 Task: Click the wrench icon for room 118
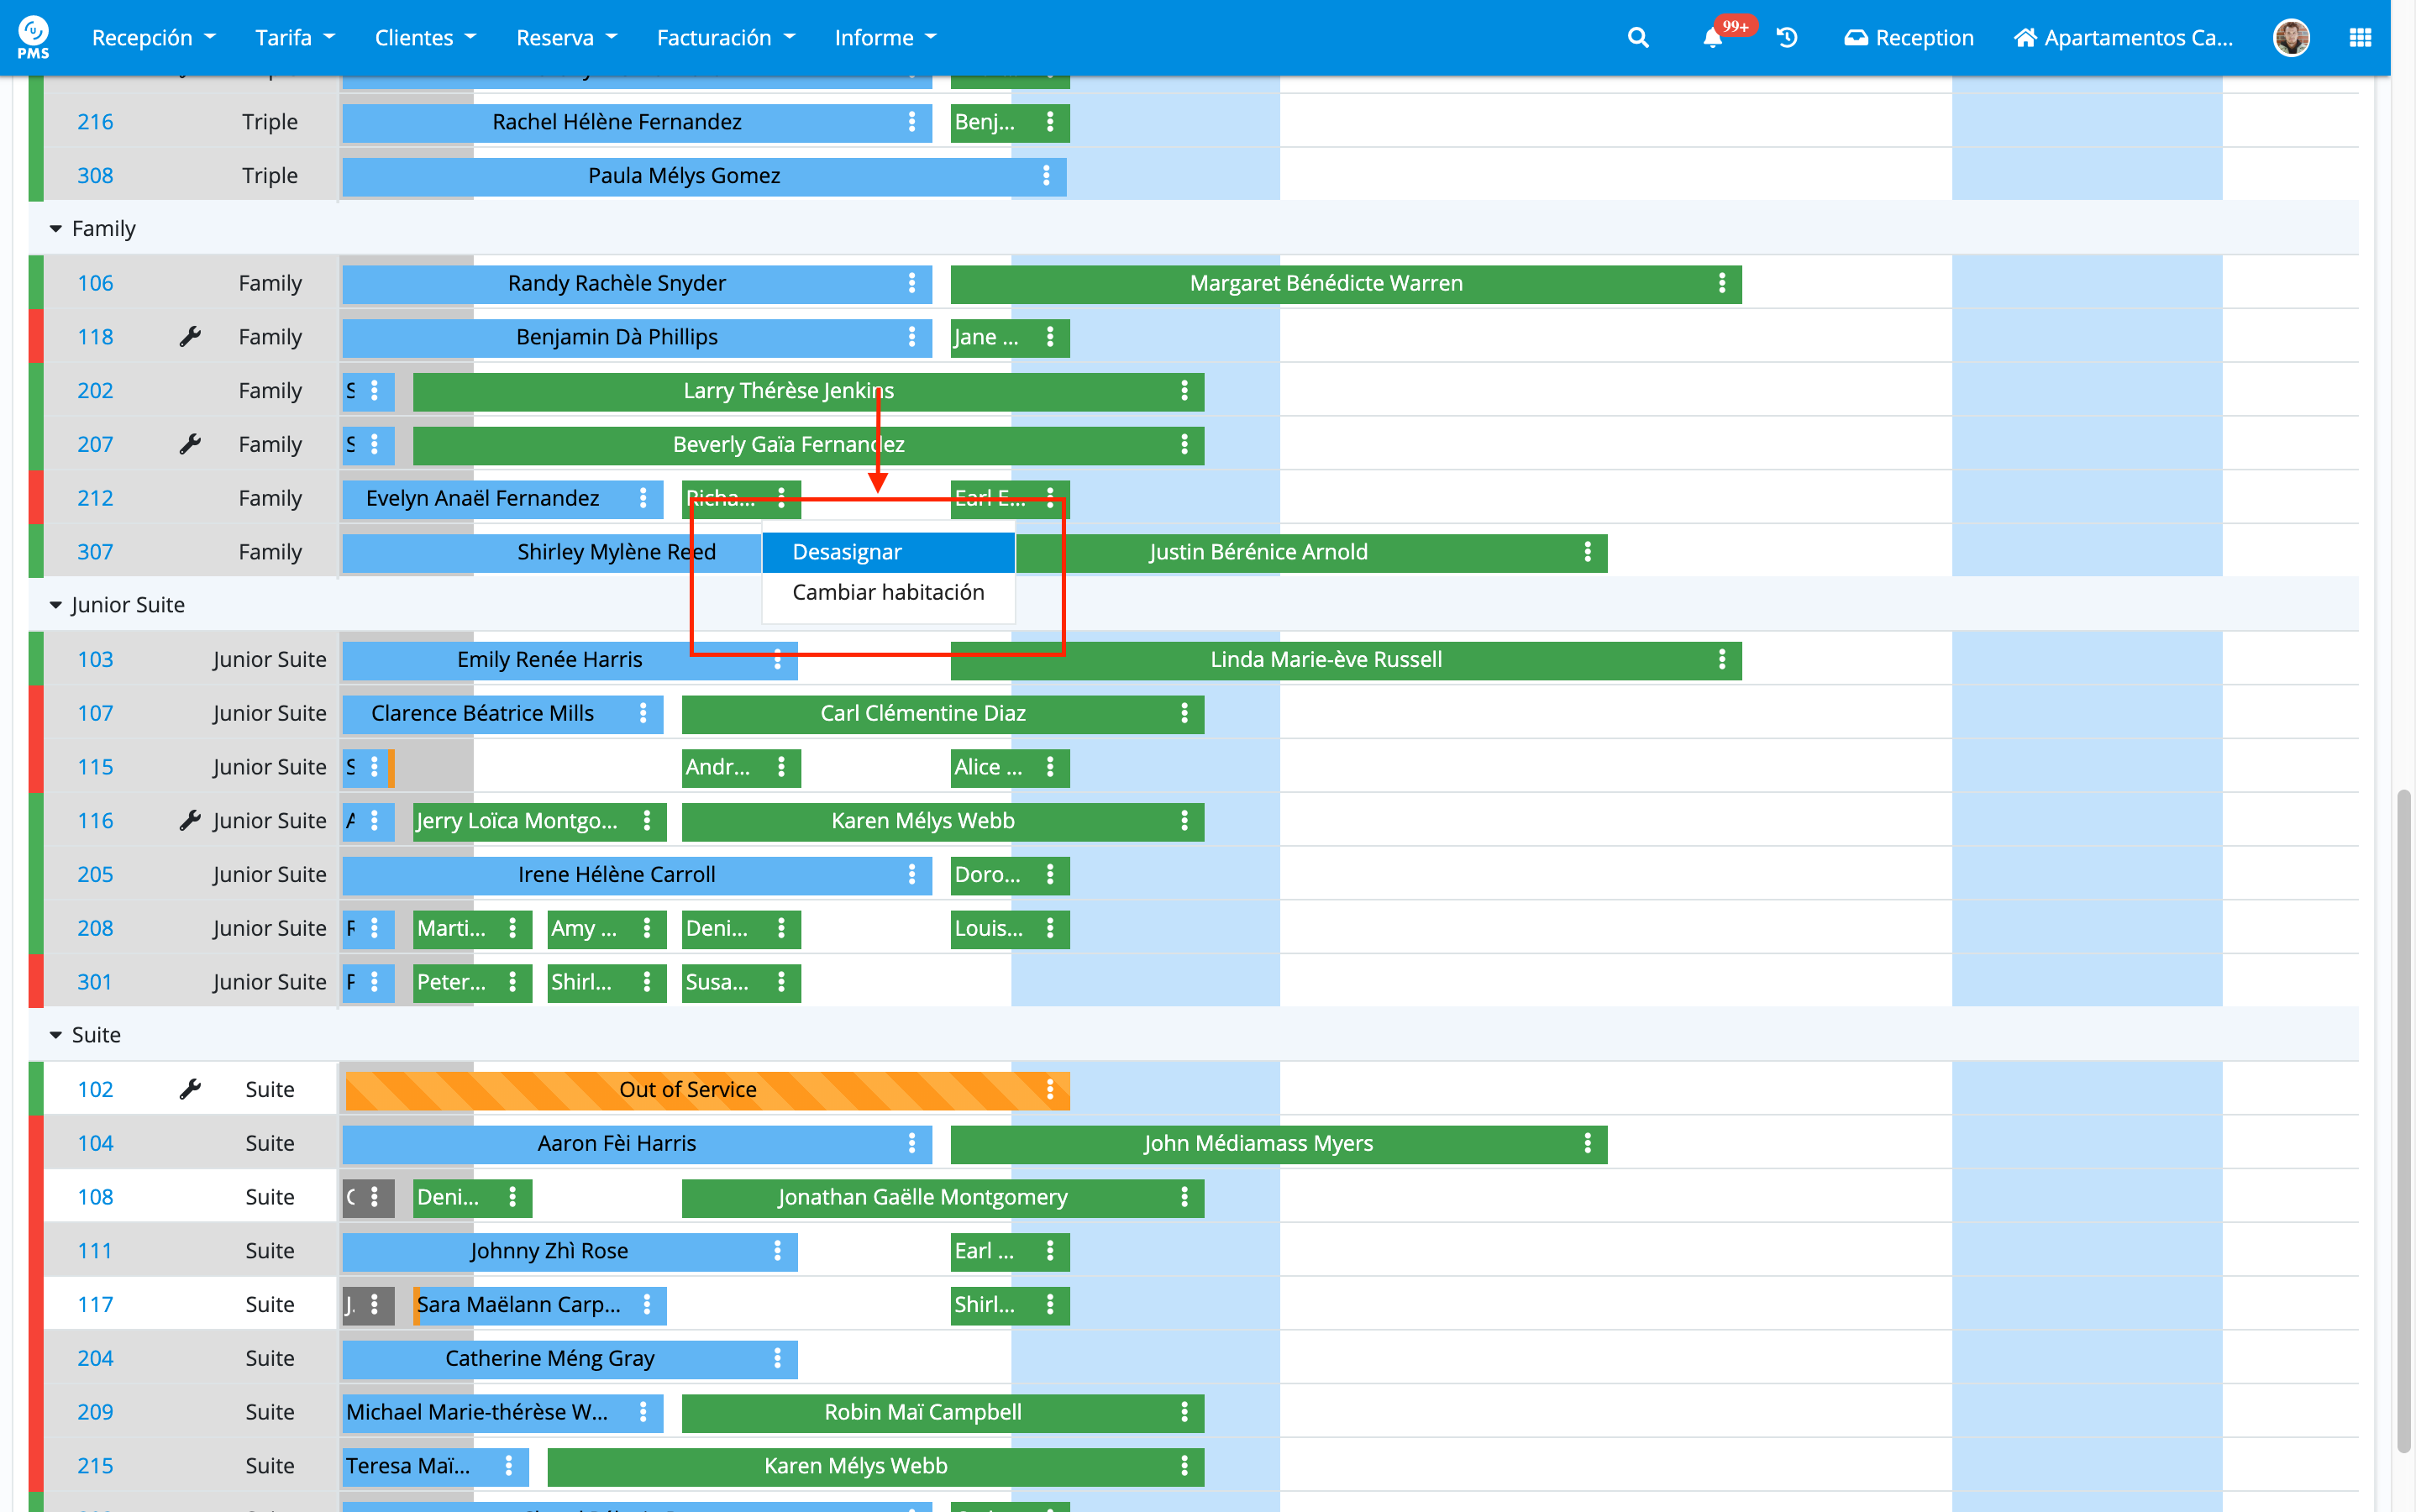[190, 337]
